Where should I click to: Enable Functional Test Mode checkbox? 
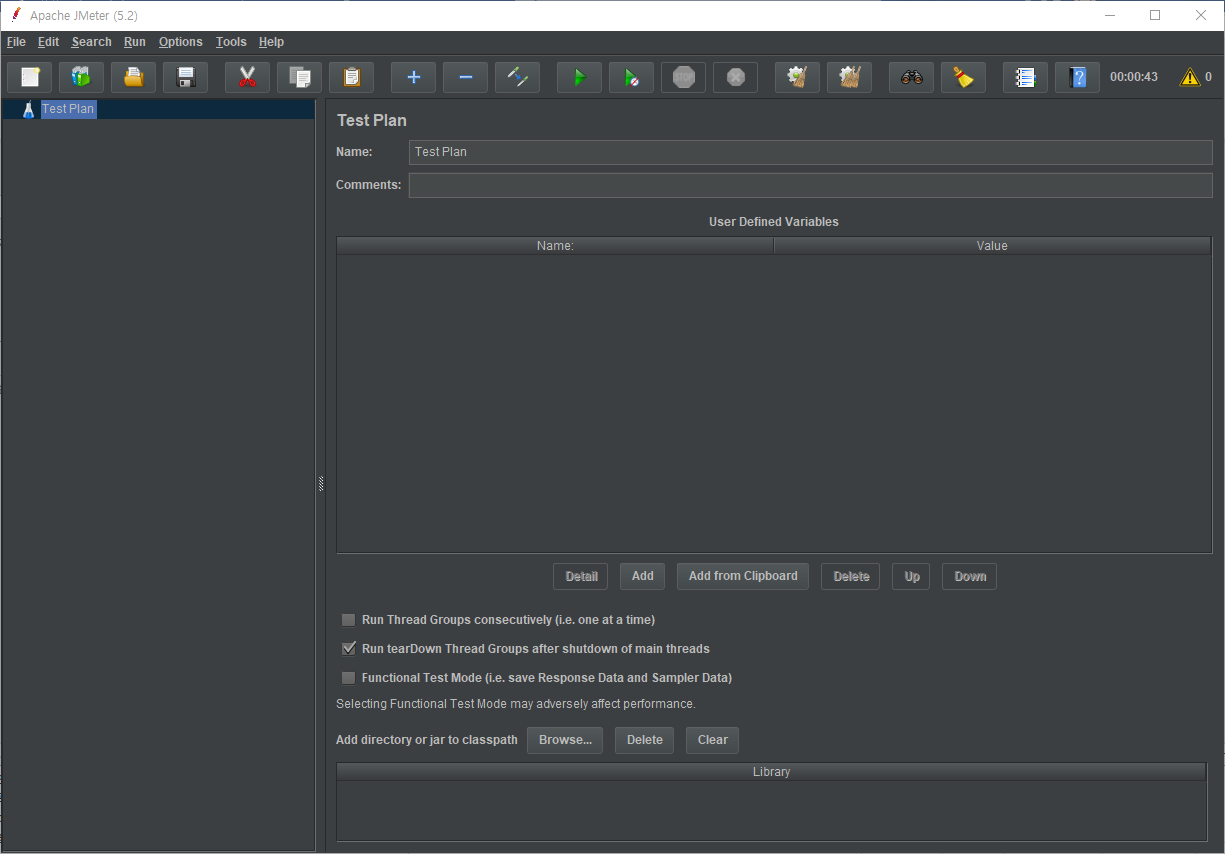point(349,678)
